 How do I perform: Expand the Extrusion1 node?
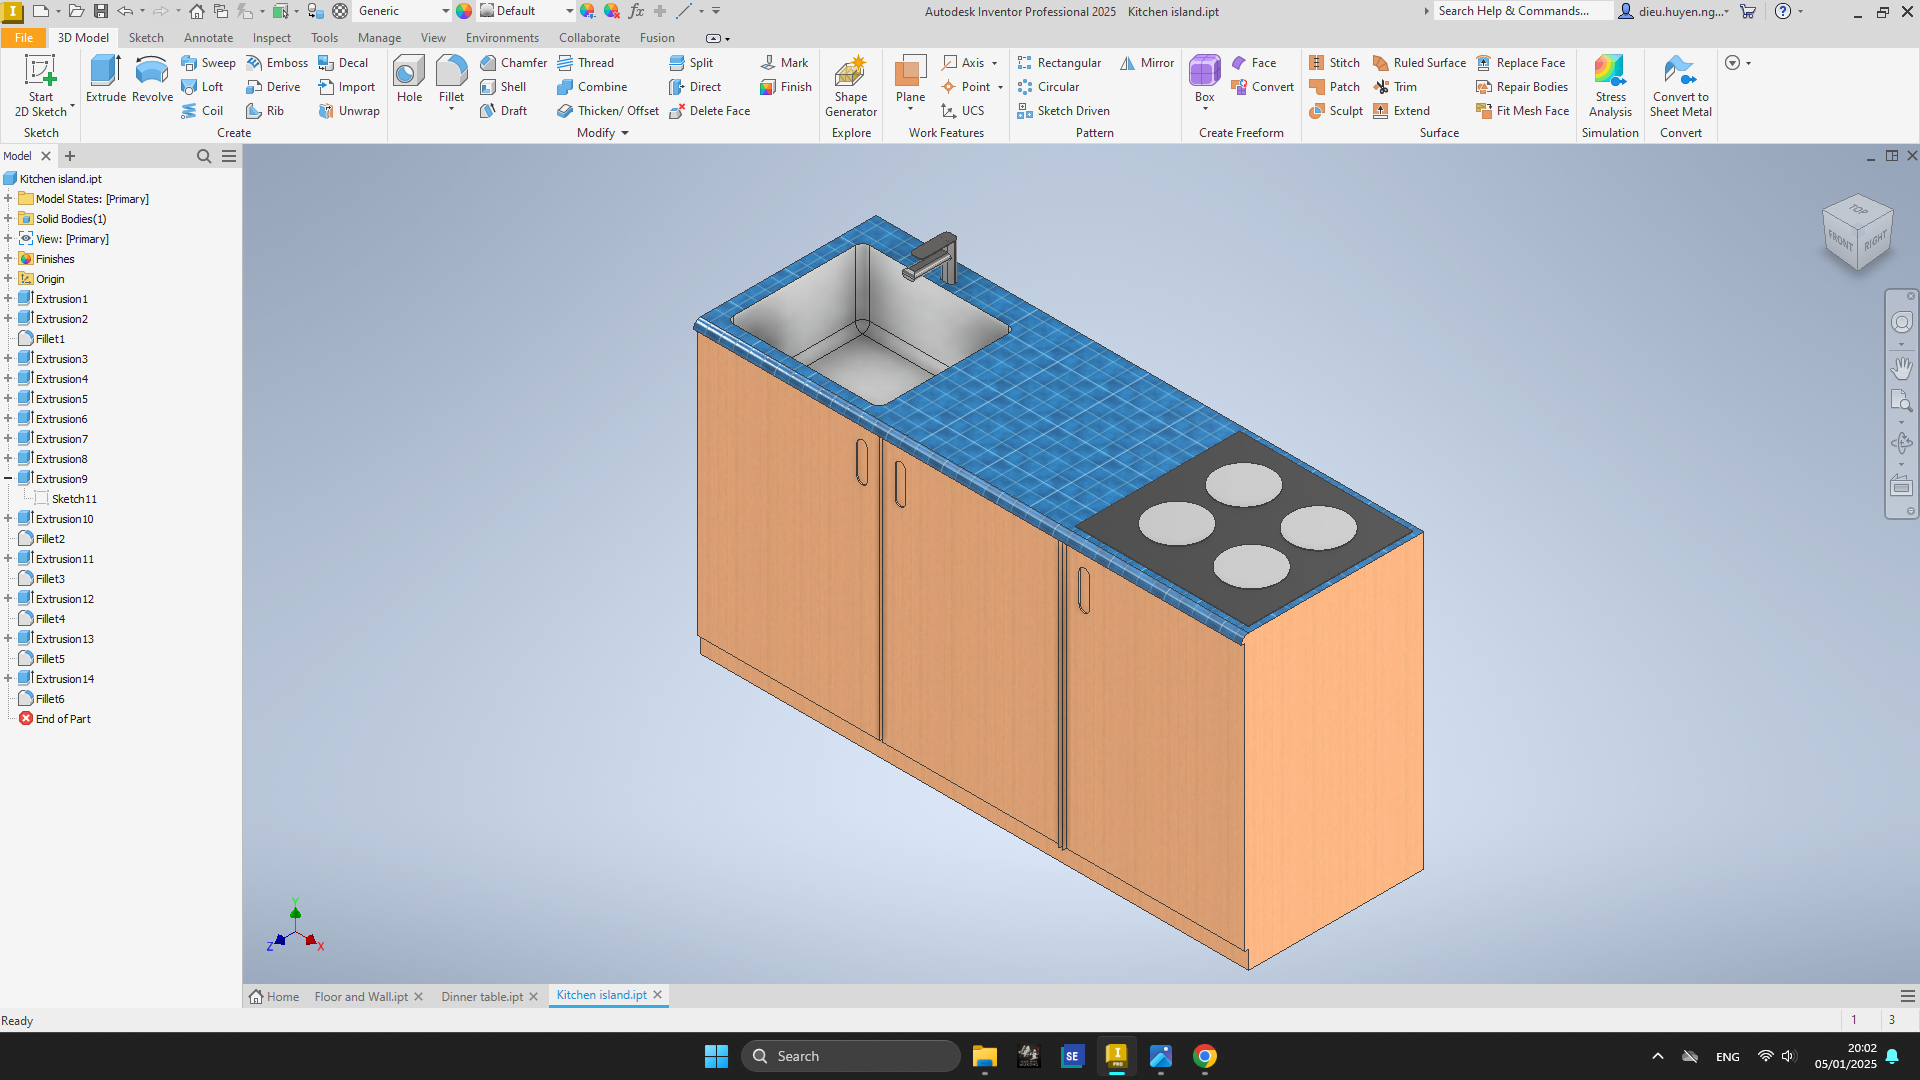(x=8, y=299)
